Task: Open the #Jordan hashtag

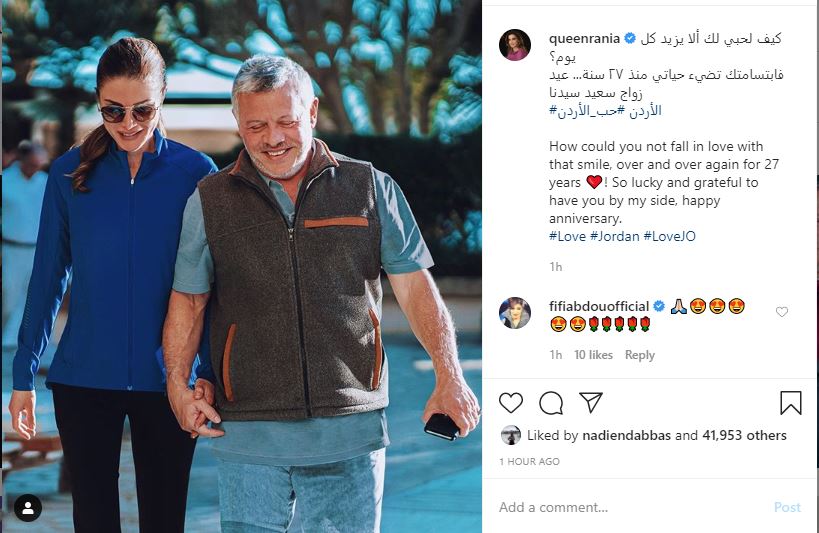Action: (x=615, y=236)
